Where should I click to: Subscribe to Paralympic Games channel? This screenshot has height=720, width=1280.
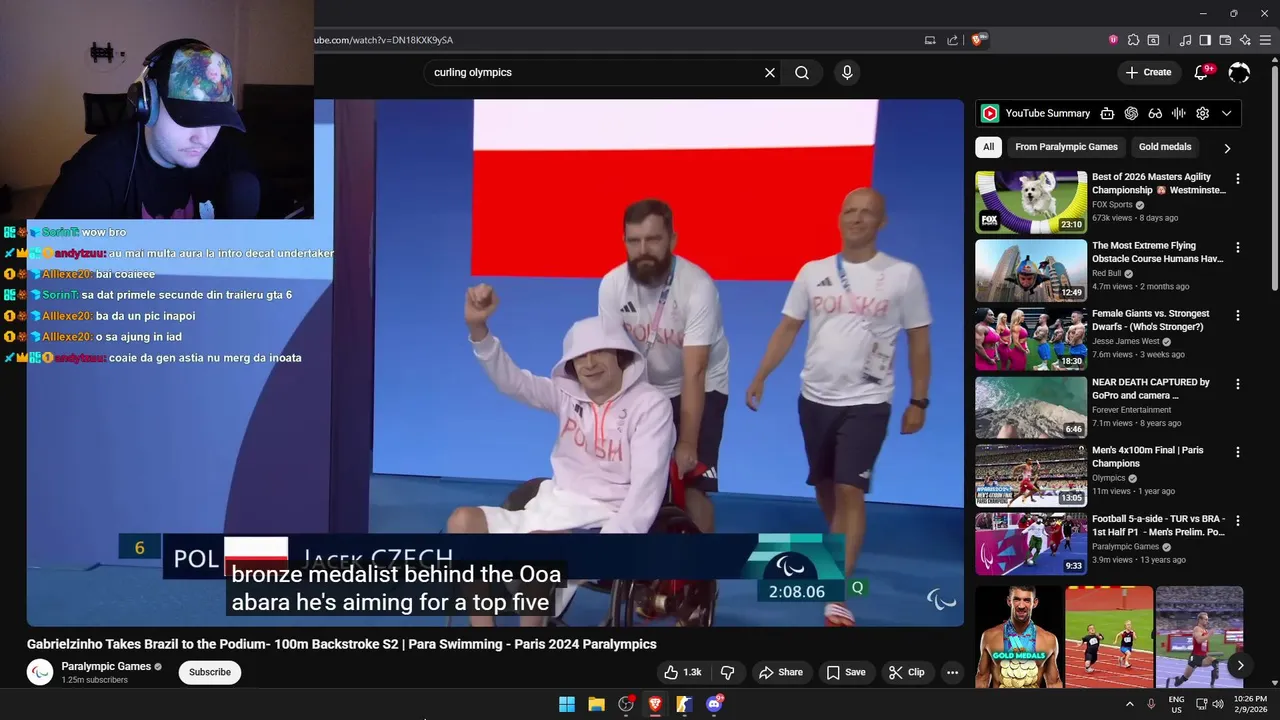(x=210, y=672)
